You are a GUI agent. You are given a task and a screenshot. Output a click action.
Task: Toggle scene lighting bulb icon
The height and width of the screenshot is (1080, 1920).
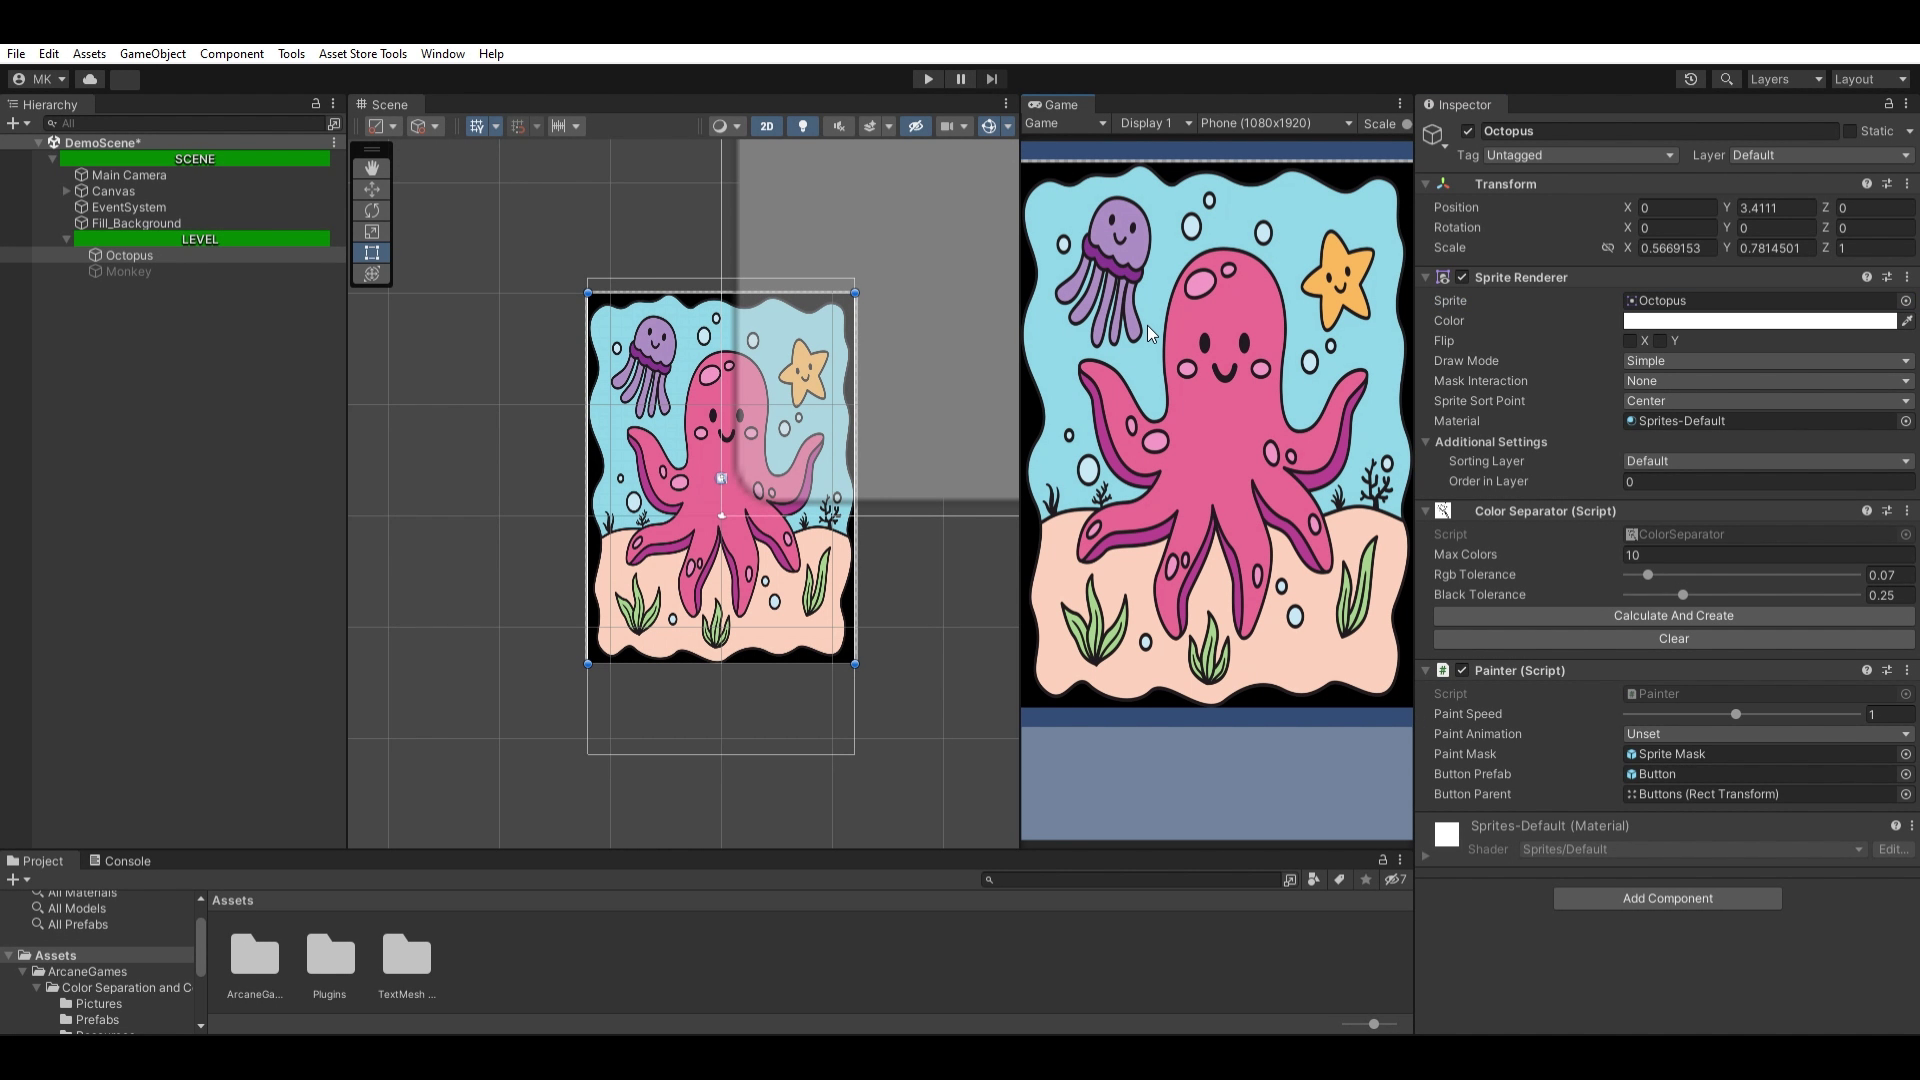pyautogui.click(x=803, y=126)
